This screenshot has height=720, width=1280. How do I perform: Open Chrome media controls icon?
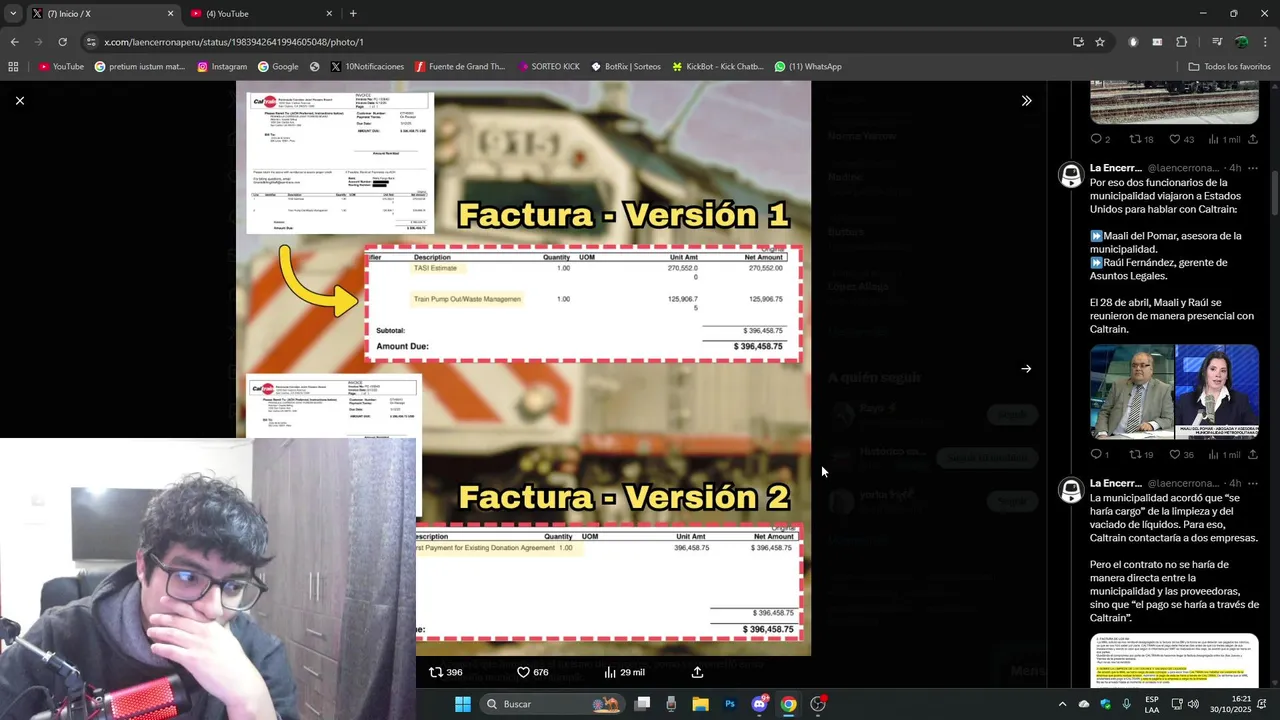pos(1217,42)
